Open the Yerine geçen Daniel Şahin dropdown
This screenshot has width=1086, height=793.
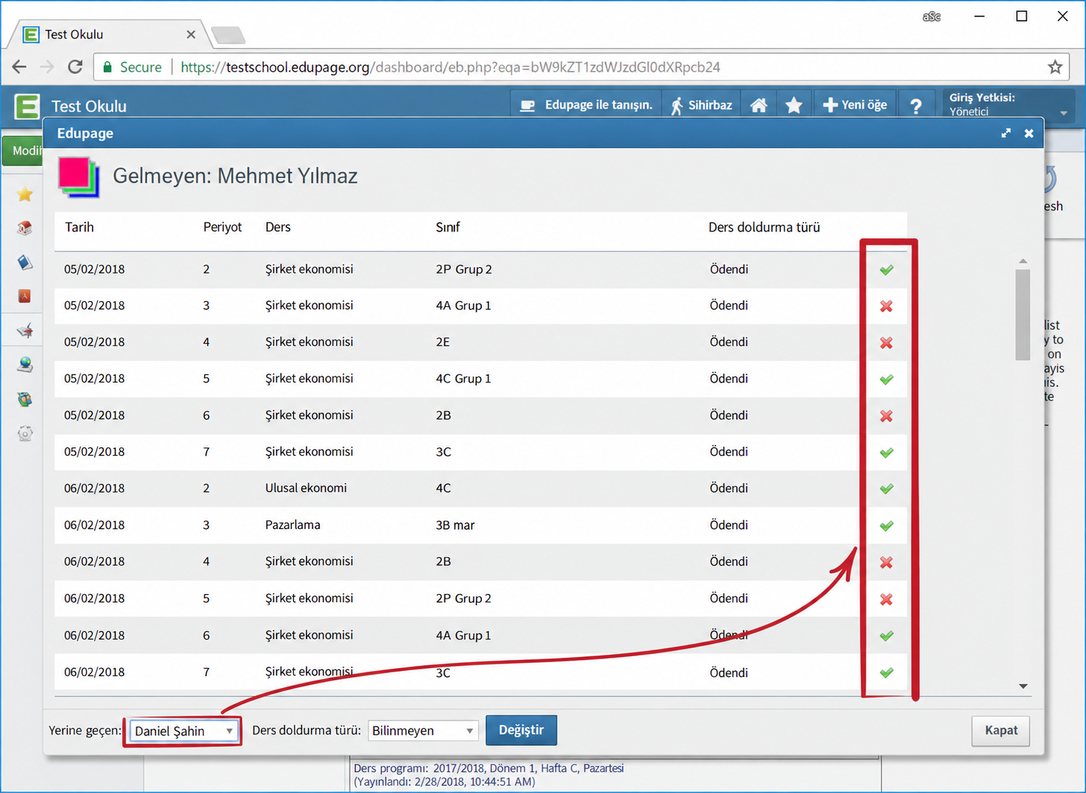184,731
